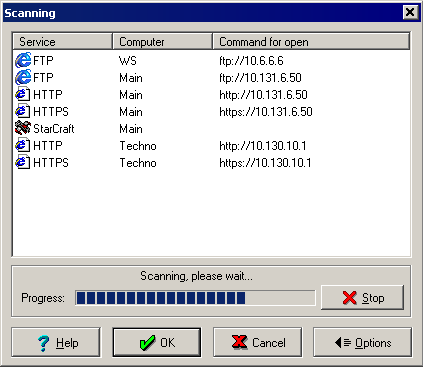Click the Command for open column header

[x=311, y=42]
